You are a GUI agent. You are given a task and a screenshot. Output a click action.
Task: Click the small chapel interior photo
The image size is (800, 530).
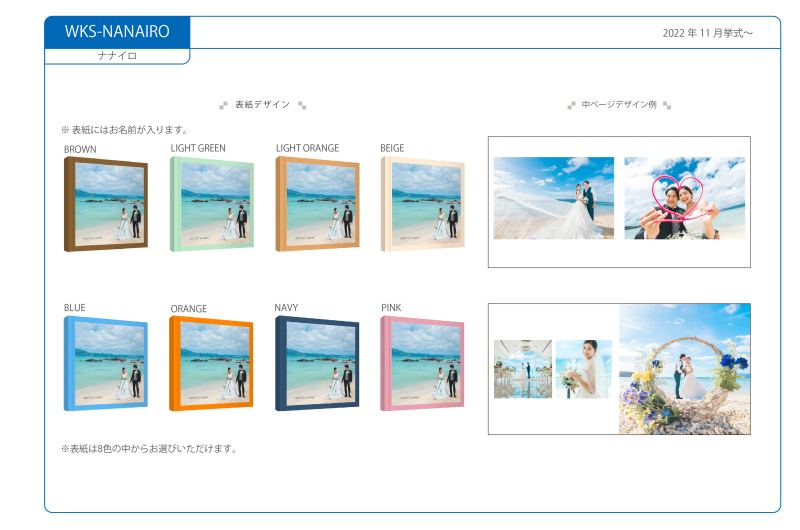pyautogui.click(x=523, y=369)
